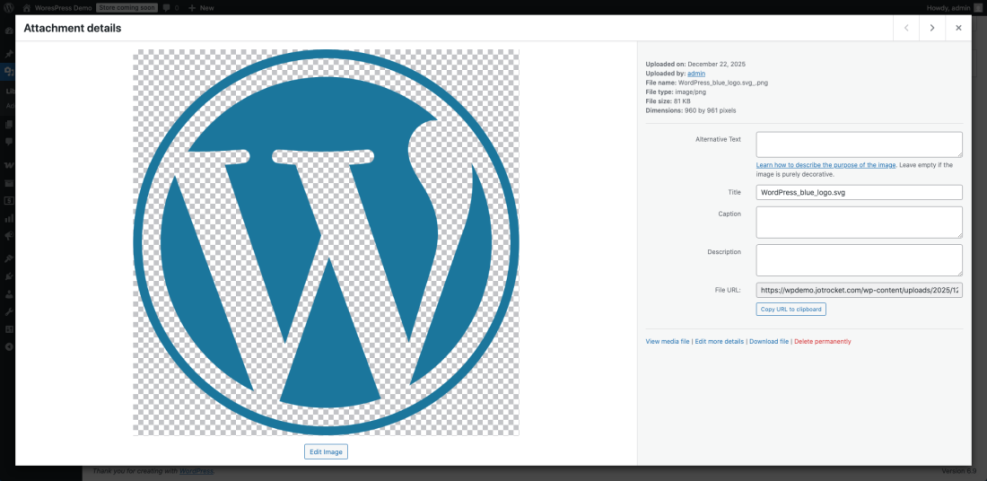Click the WordPress logo in the admin bar
Screen dimensions: 987x481
click(8, 8)
